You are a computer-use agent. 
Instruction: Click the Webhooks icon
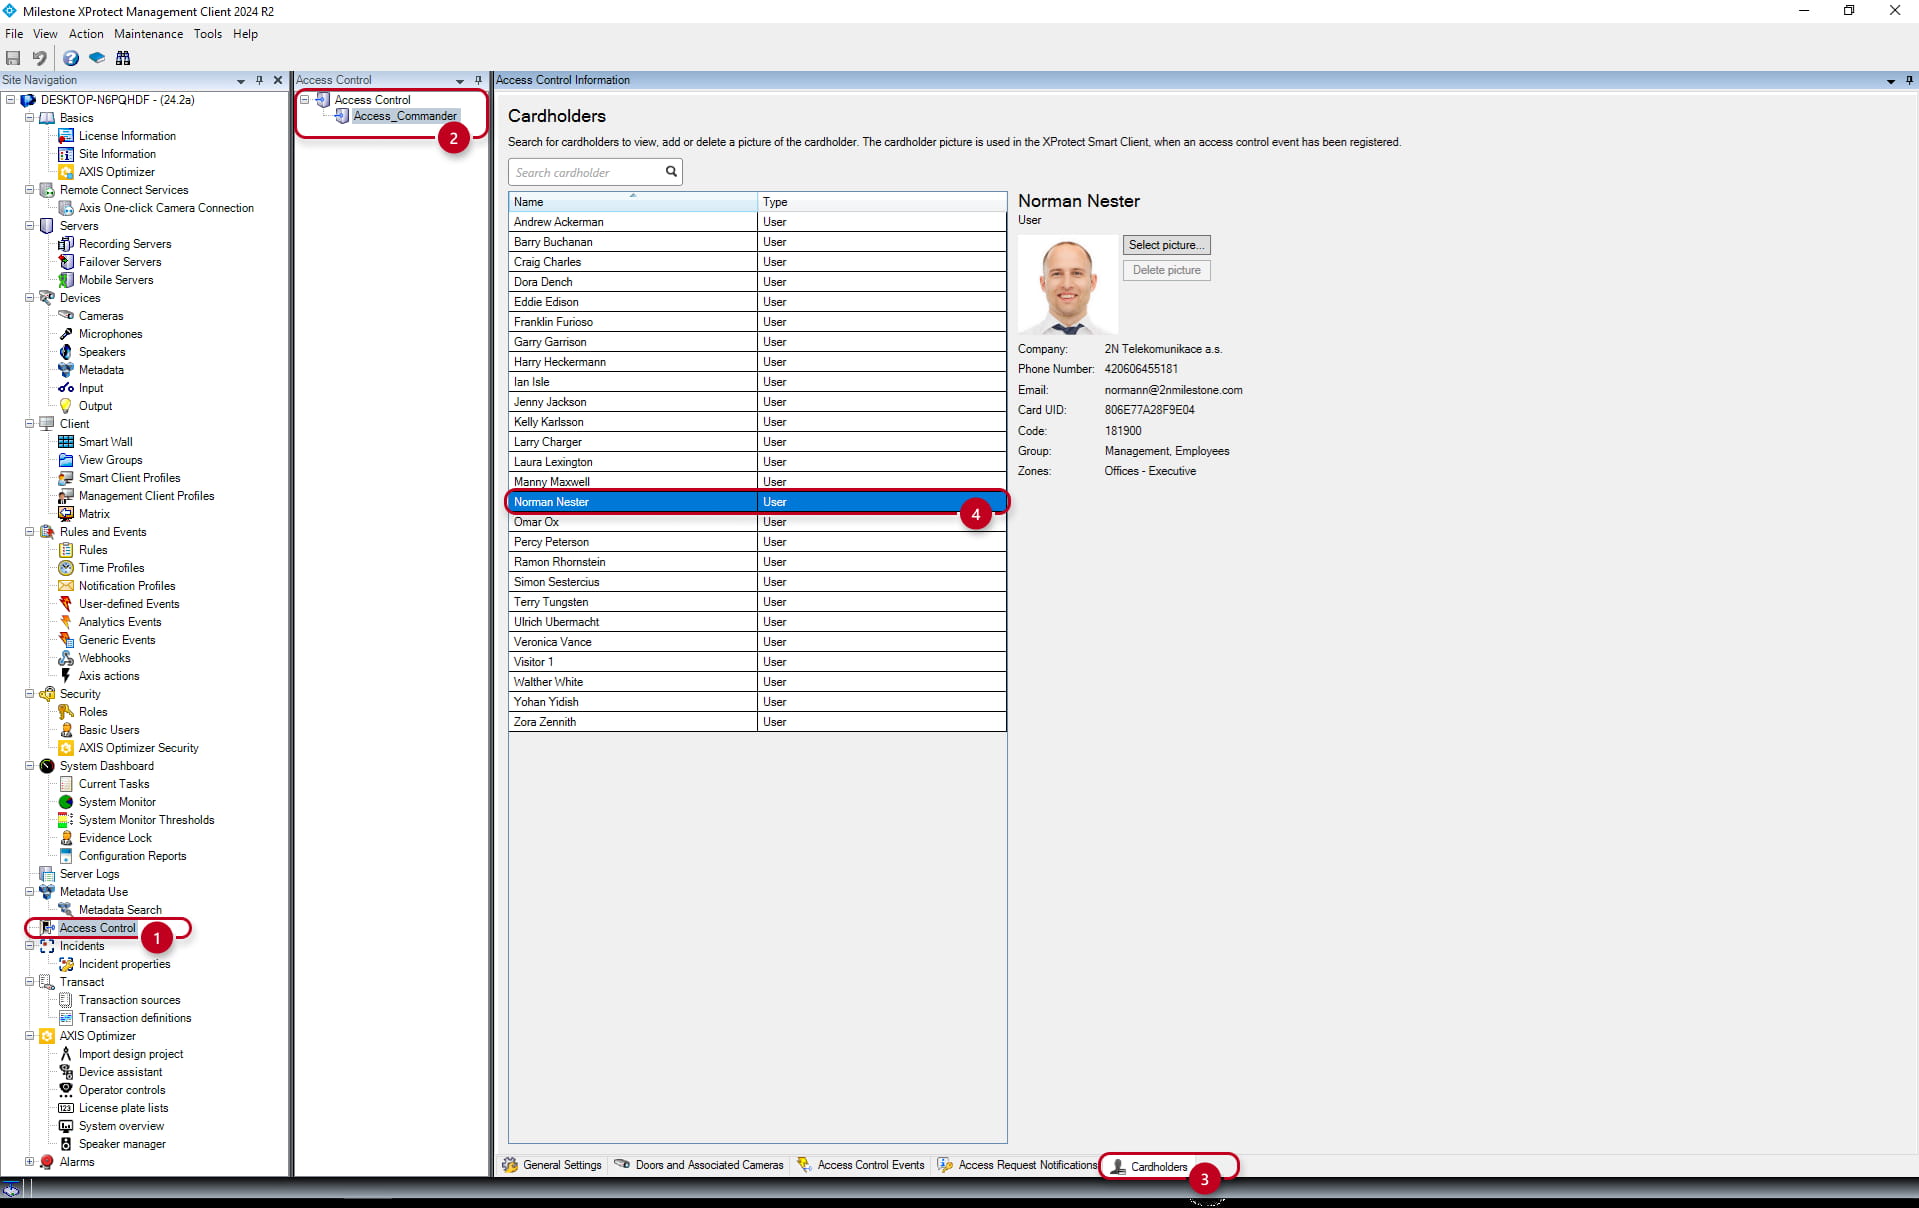(66, 658)
